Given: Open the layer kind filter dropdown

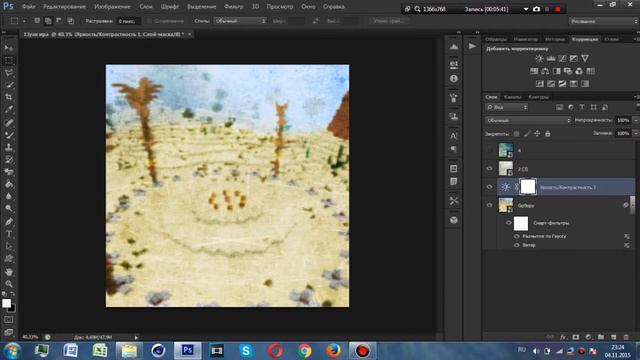Looking at the screenshot, I should pyautogui.click(x=507, y=107).
